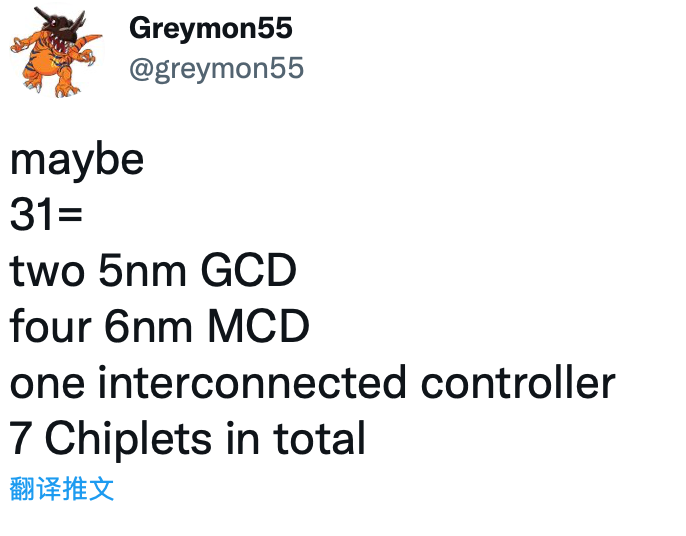Click the Greymon55 display name
This screenshot has height=536, width=686.
coord(211,28)
